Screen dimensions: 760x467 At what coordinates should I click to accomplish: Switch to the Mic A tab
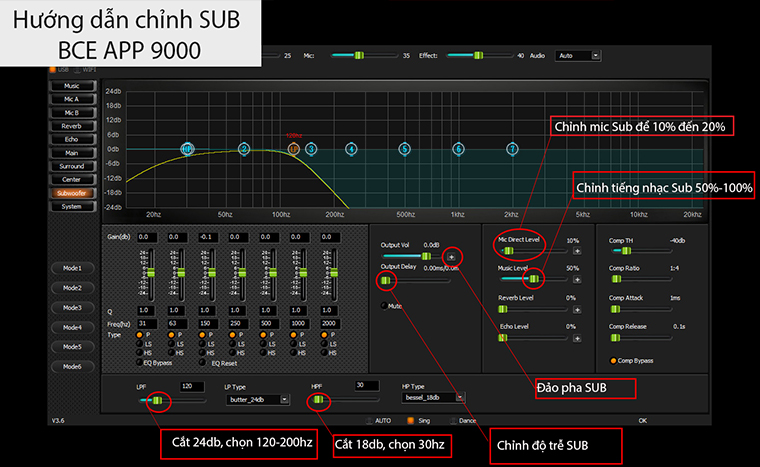click(72, 99)
